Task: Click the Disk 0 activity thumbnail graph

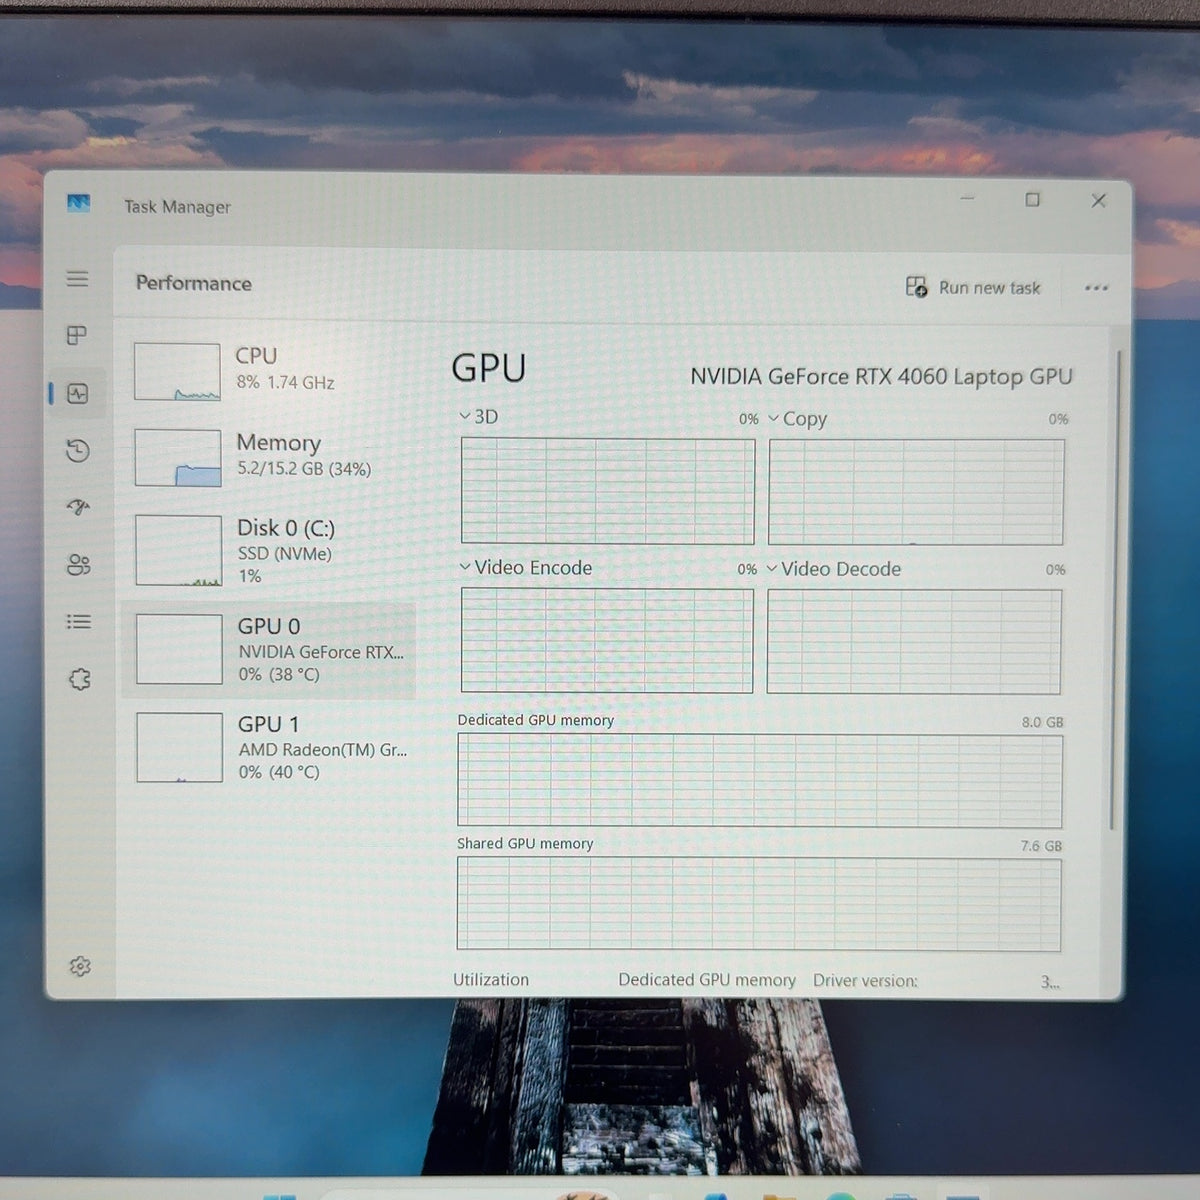Action: [178, 550]
